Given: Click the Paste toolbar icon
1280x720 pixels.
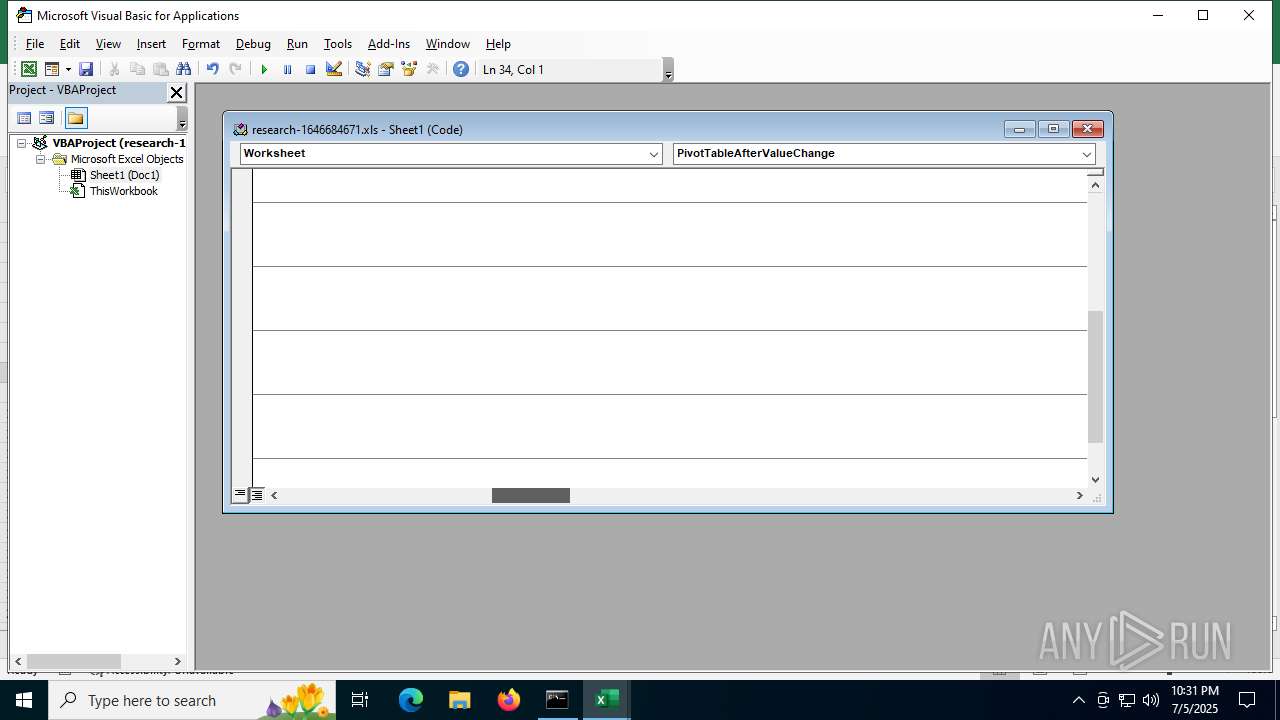Looking at the screenshot, I should 160,69.
